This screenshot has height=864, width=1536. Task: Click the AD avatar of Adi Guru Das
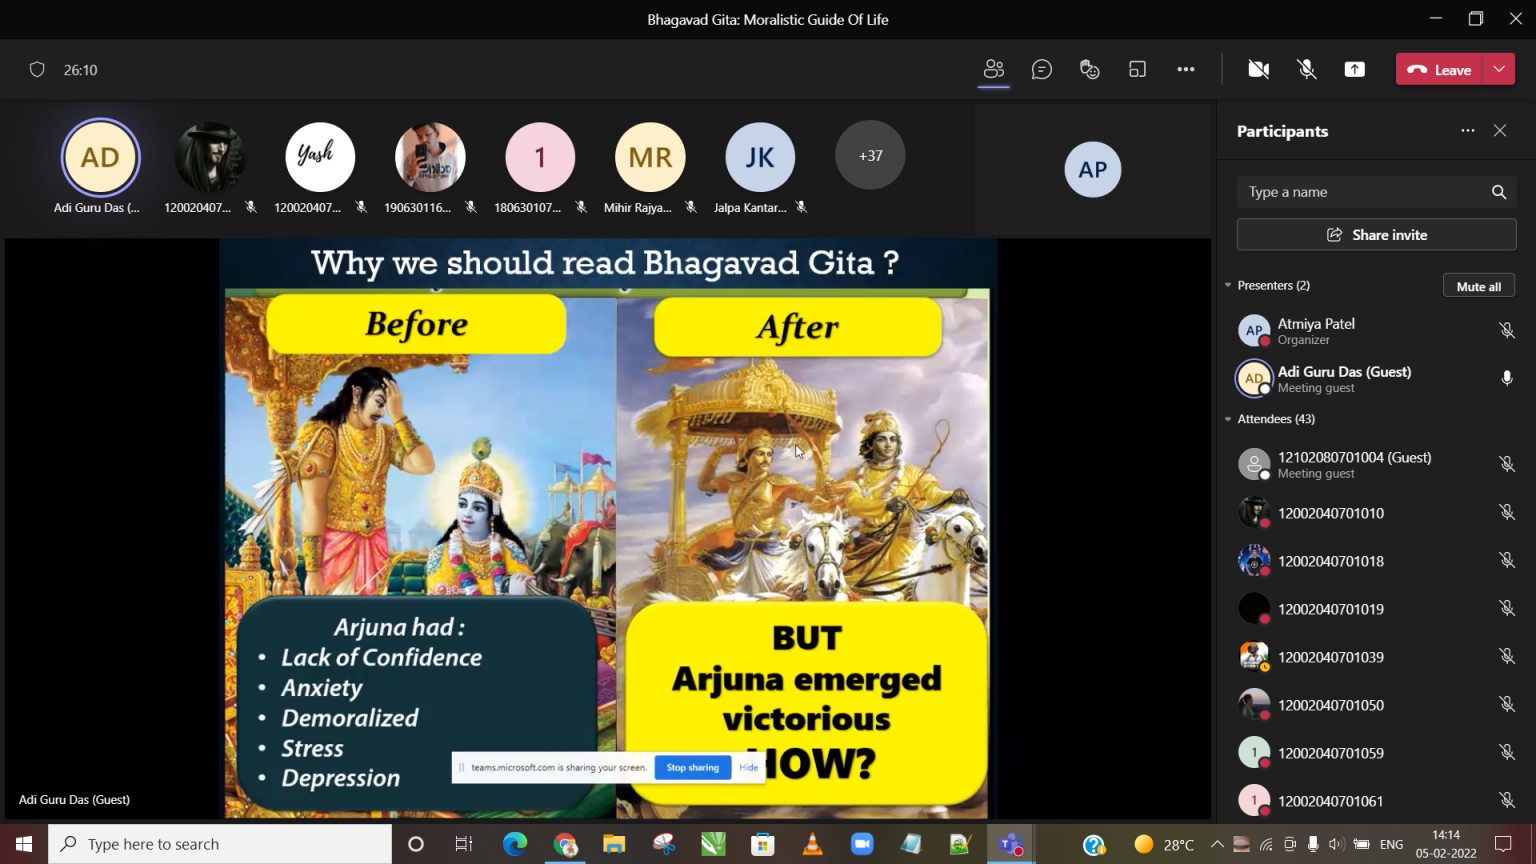[x=100, y=157]
